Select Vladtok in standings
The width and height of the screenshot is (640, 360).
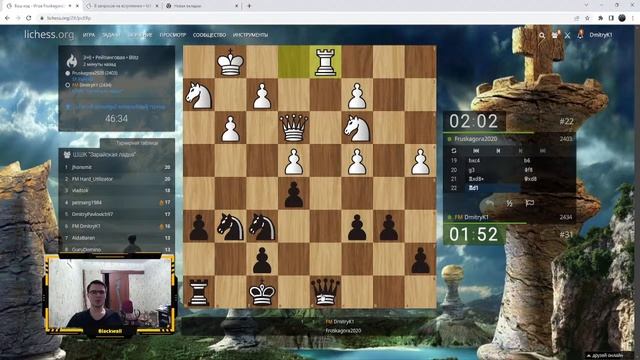tap(80, 191)
